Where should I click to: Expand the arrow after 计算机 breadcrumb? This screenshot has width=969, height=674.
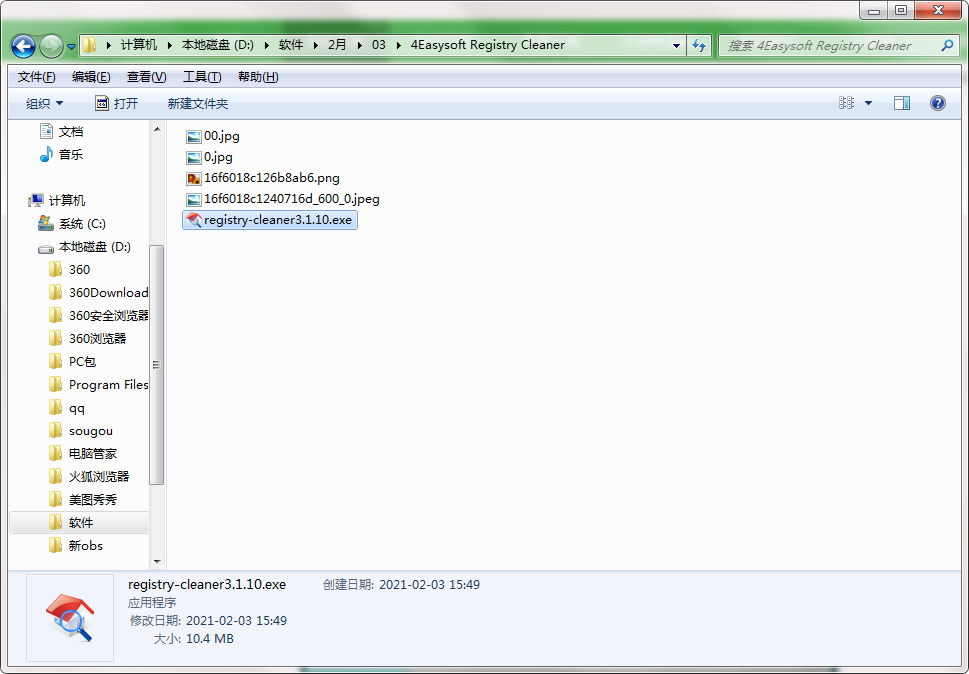[169, 45]
